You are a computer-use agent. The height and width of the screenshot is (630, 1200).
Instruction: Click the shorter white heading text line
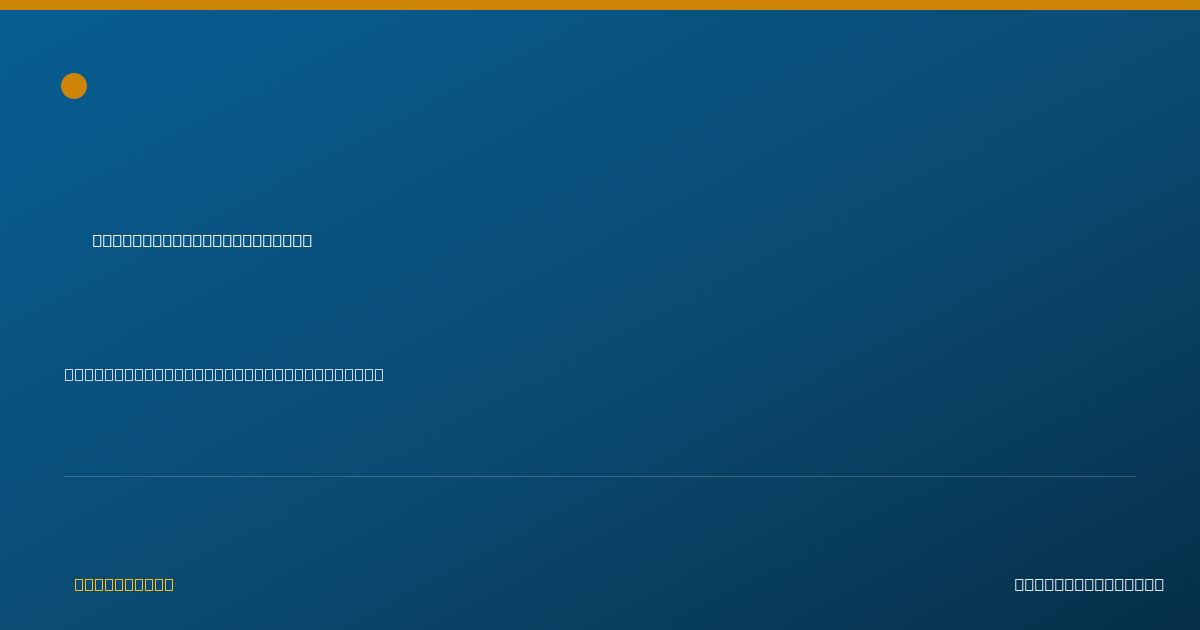pyautogui.click(x=202, y=240)
